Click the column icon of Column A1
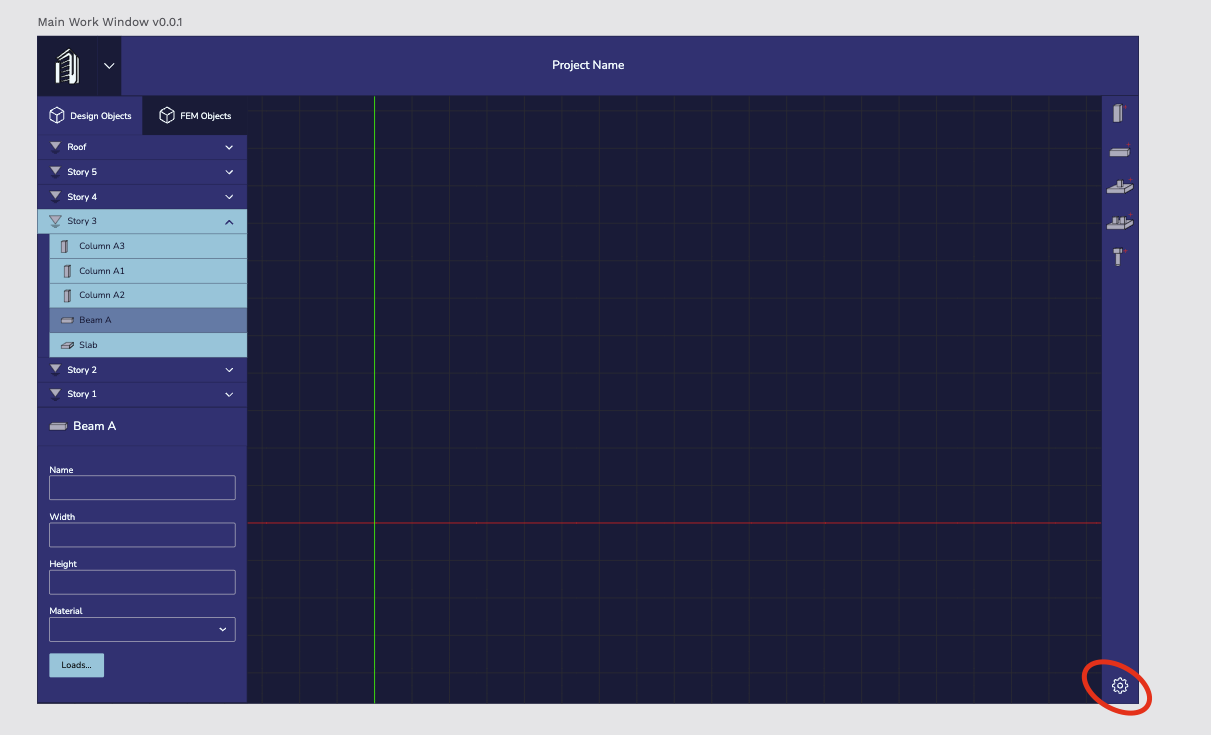 67,271
